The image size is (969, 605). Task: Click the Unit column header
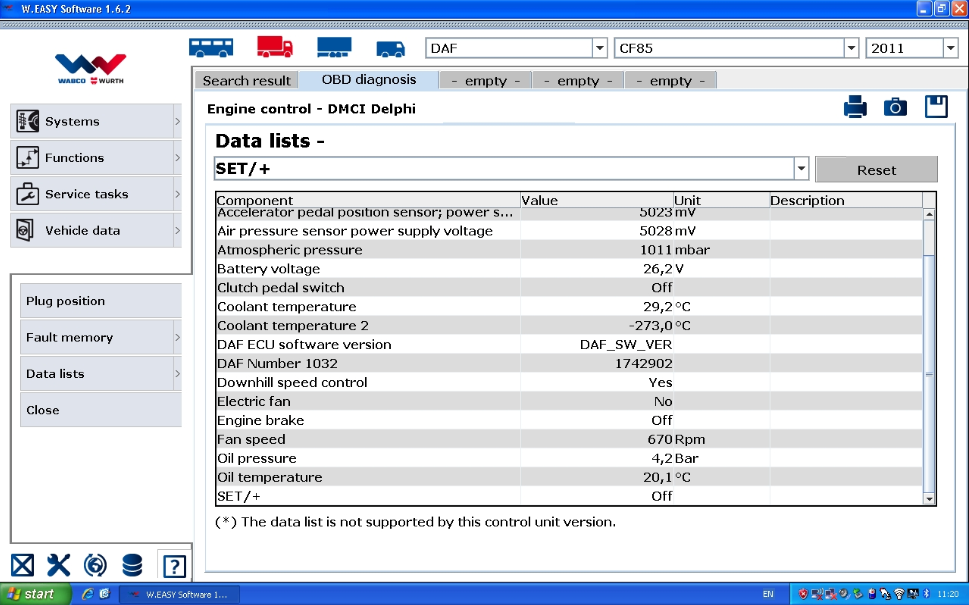(721, 200)
